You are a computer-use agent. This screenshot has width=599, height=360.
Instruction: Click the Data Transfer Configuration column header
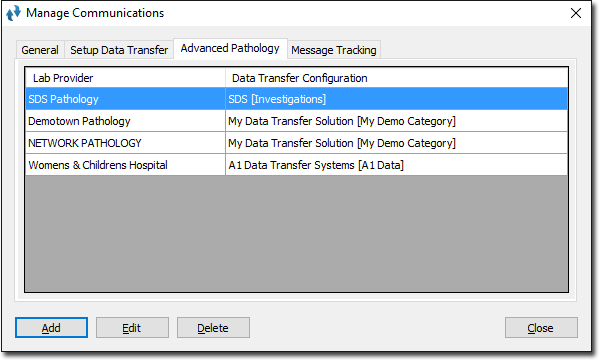[397, 78]
